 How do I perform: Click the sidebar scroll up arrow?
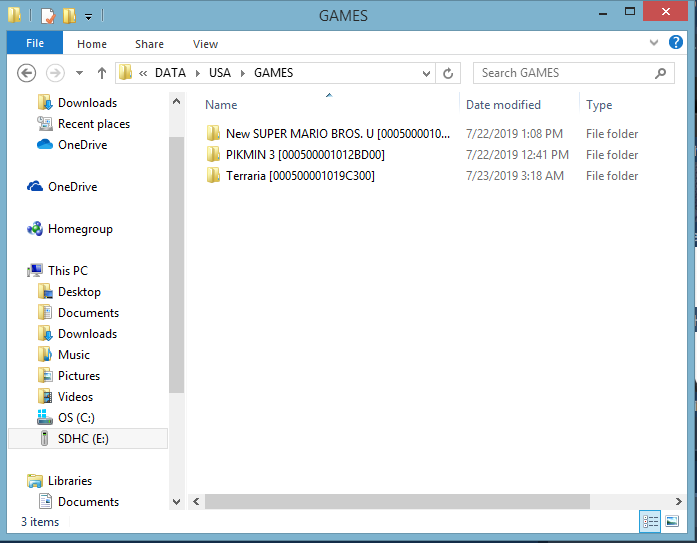pyautogui.click(x=176, y=102)
